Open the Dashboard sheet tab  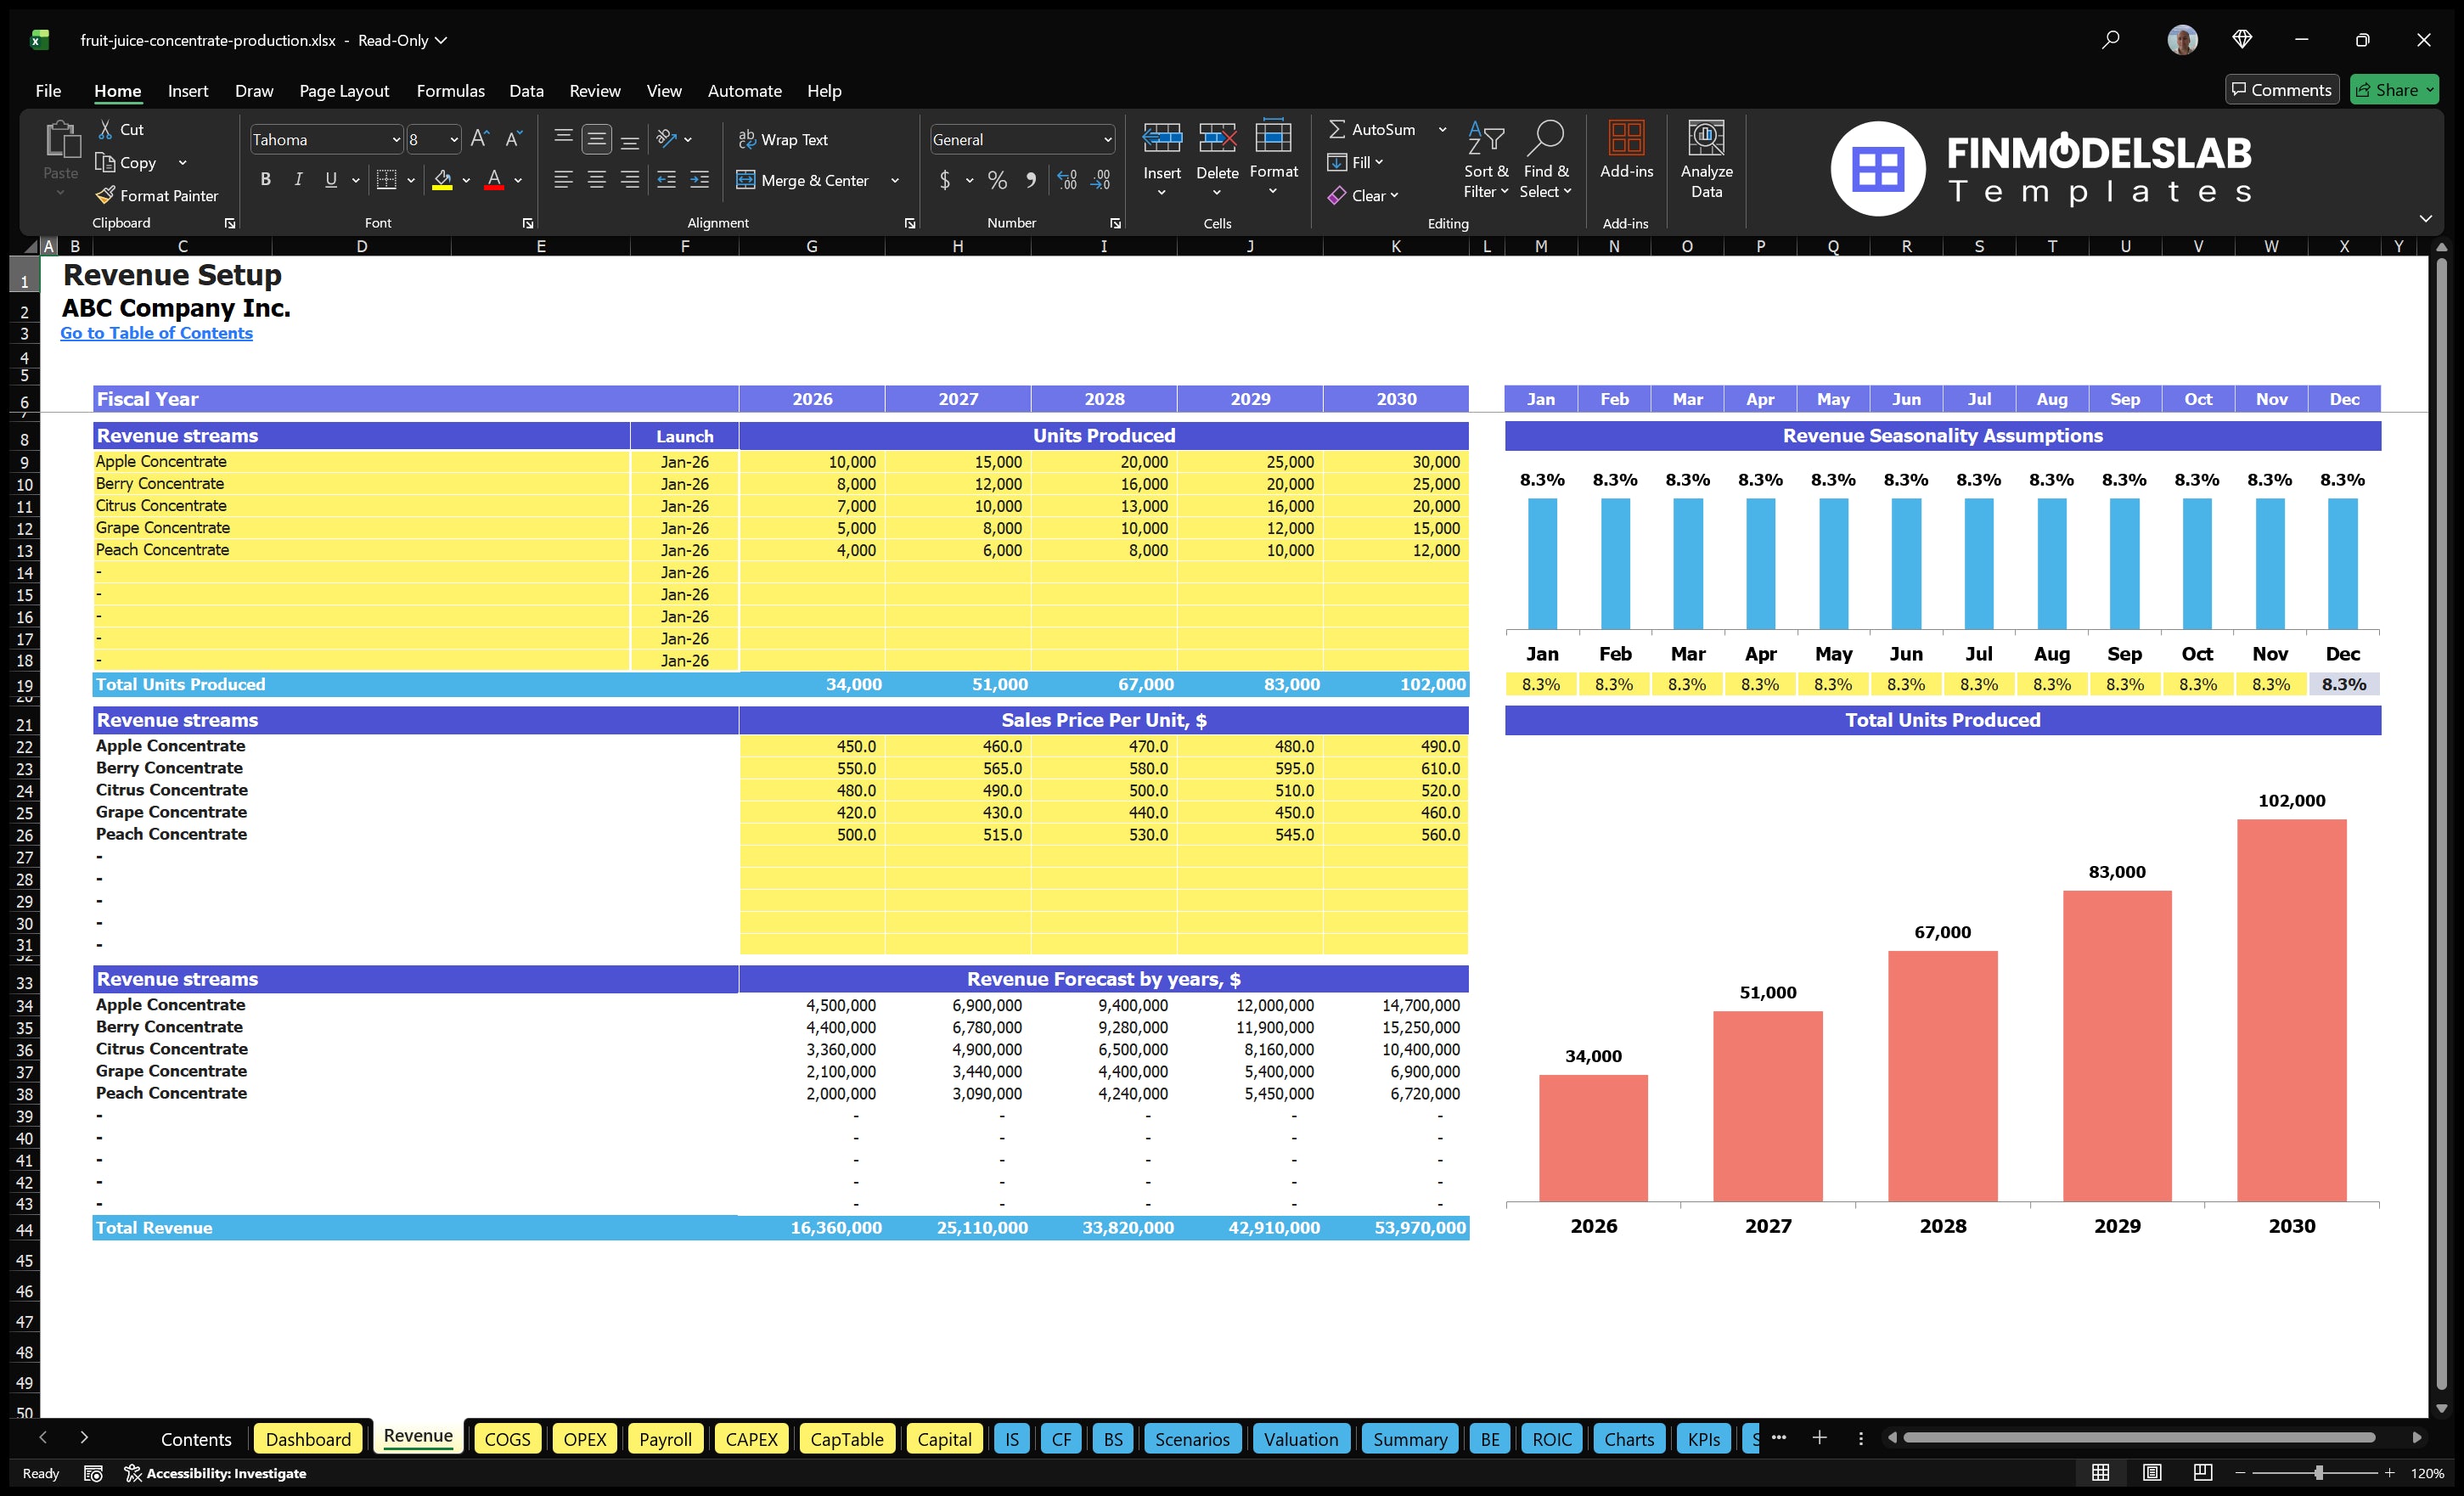click(308, 1439)
